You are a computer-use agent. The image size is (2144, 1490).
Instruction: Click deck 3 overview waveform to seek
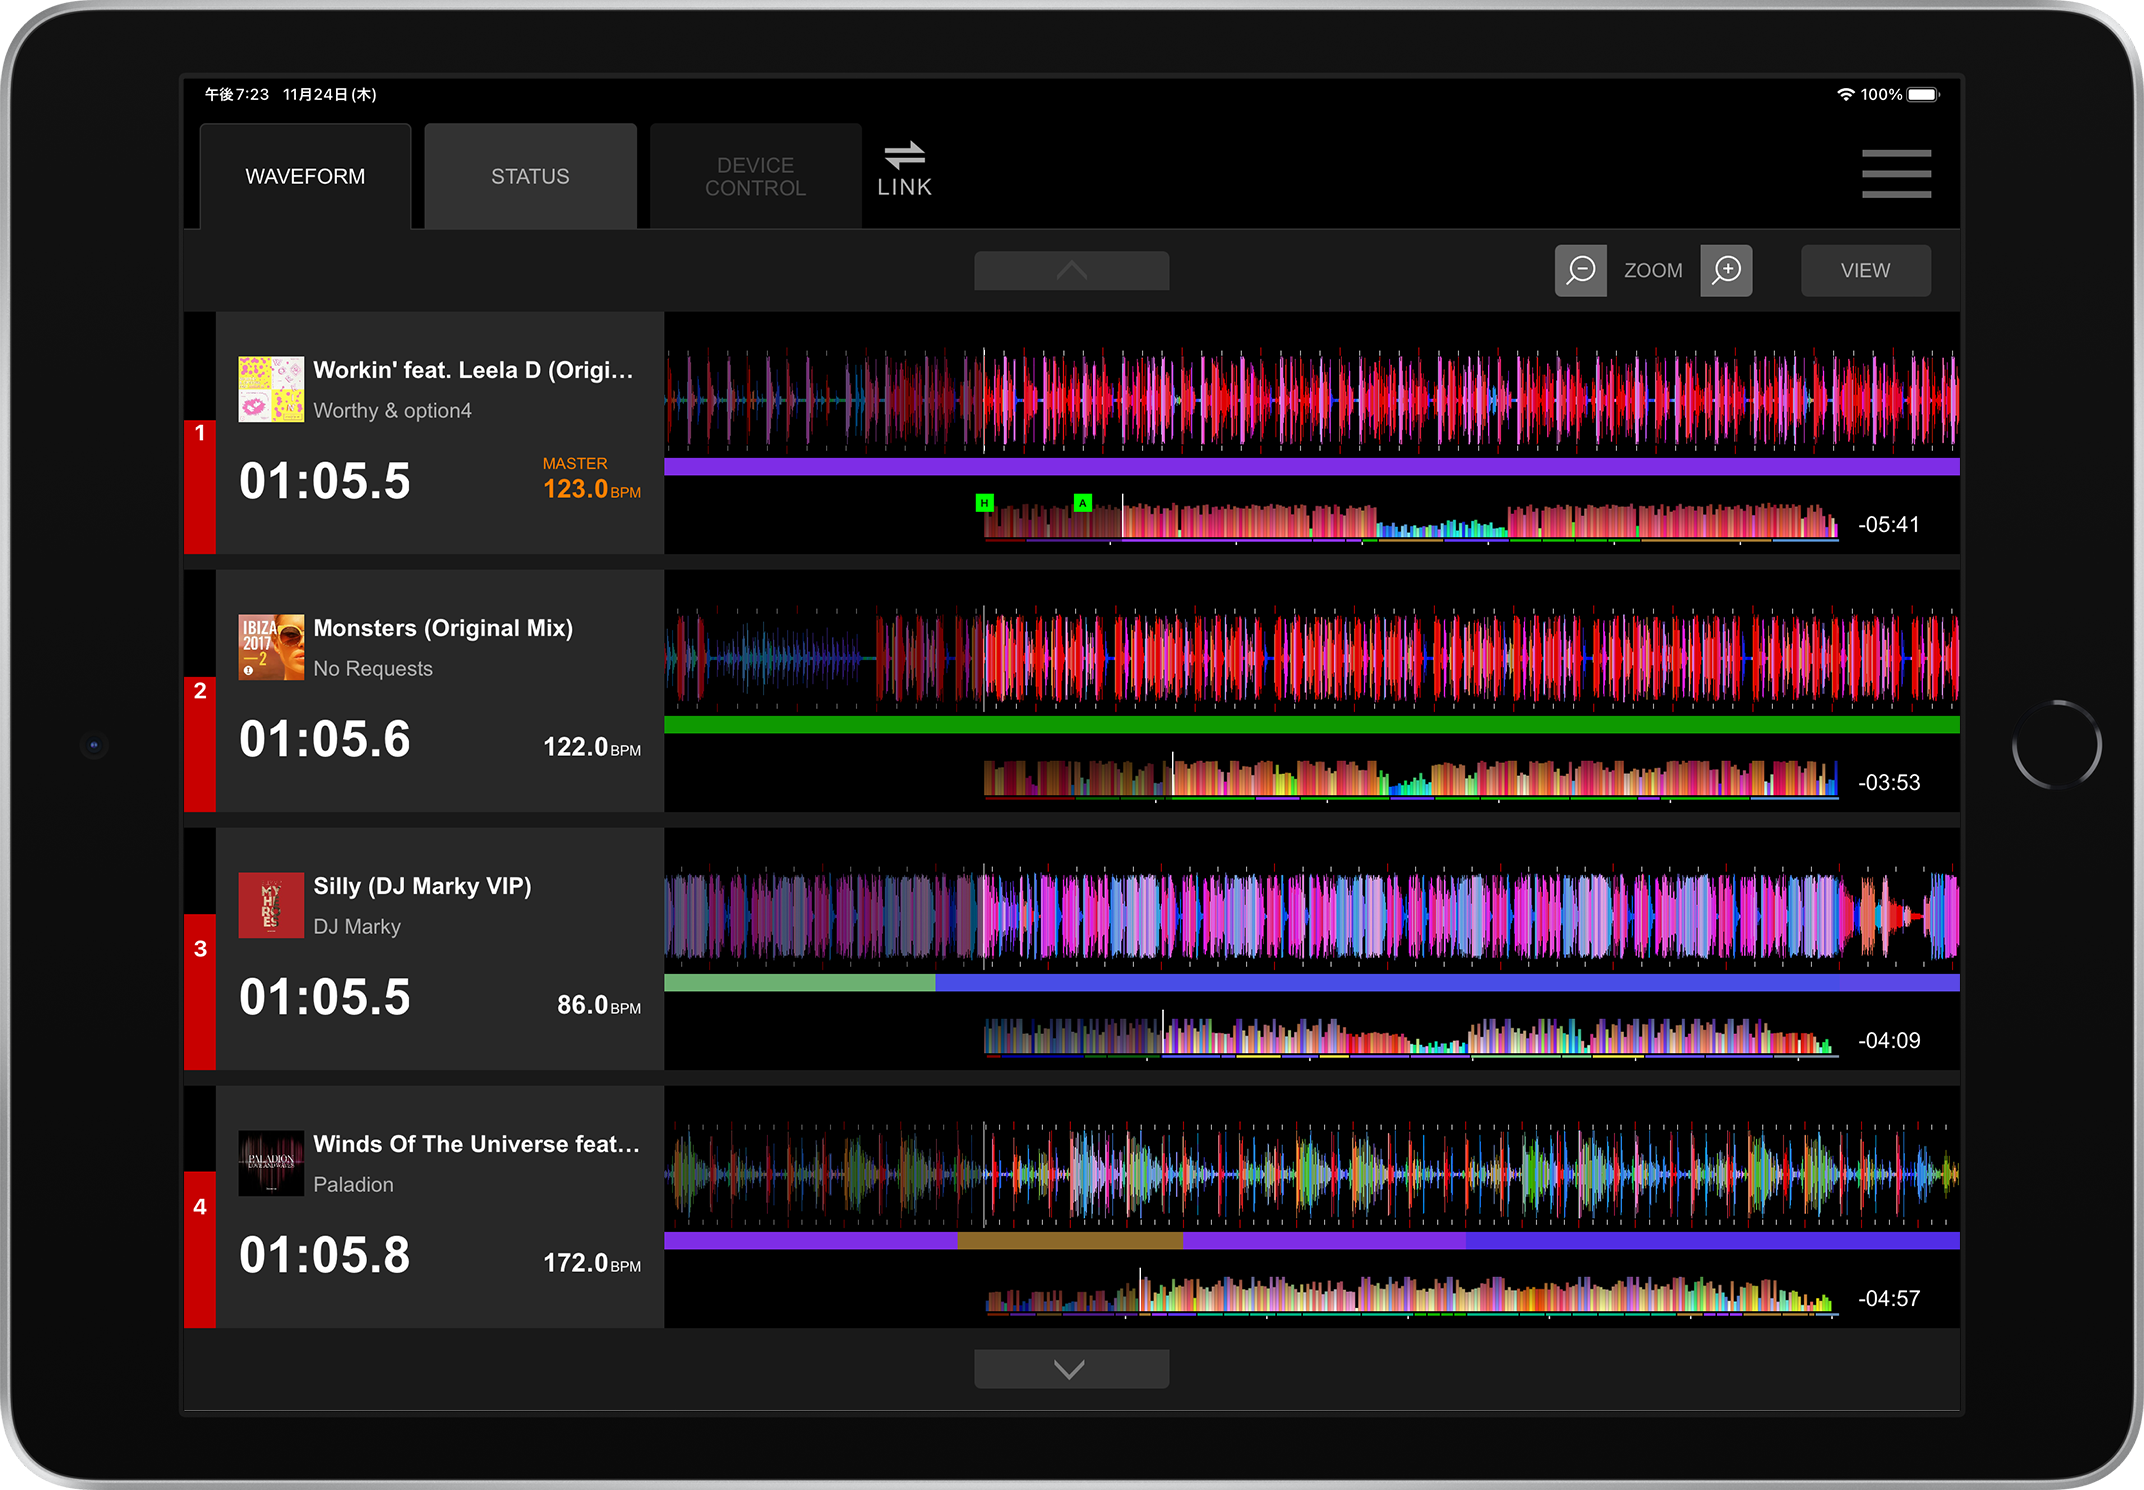[x=1410, y=1038]
